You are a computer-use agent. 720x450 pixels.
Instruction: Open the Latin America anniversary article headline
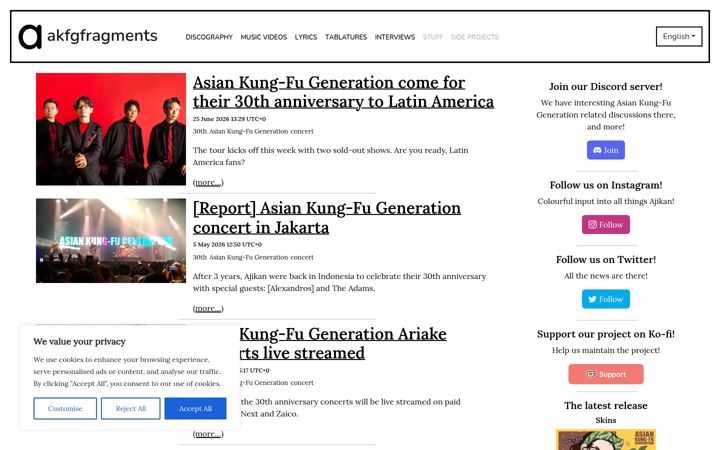343,92
